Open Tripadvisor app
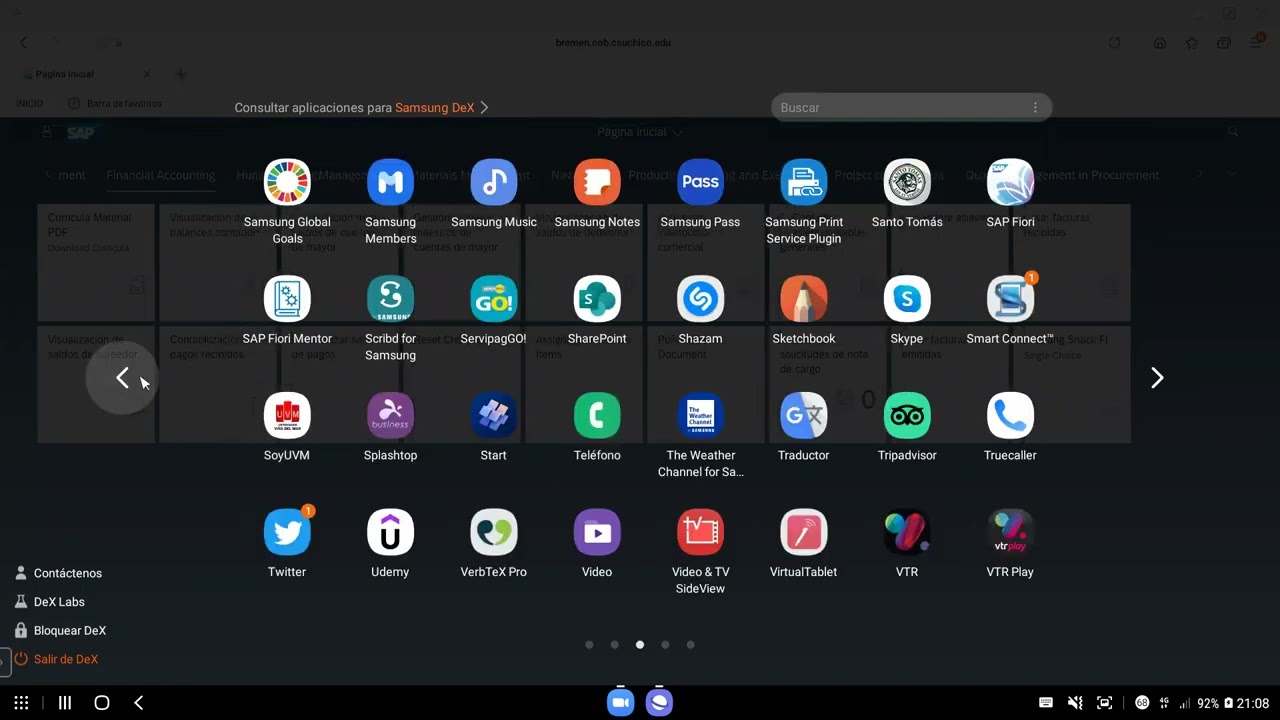 (x=907, y=416)
